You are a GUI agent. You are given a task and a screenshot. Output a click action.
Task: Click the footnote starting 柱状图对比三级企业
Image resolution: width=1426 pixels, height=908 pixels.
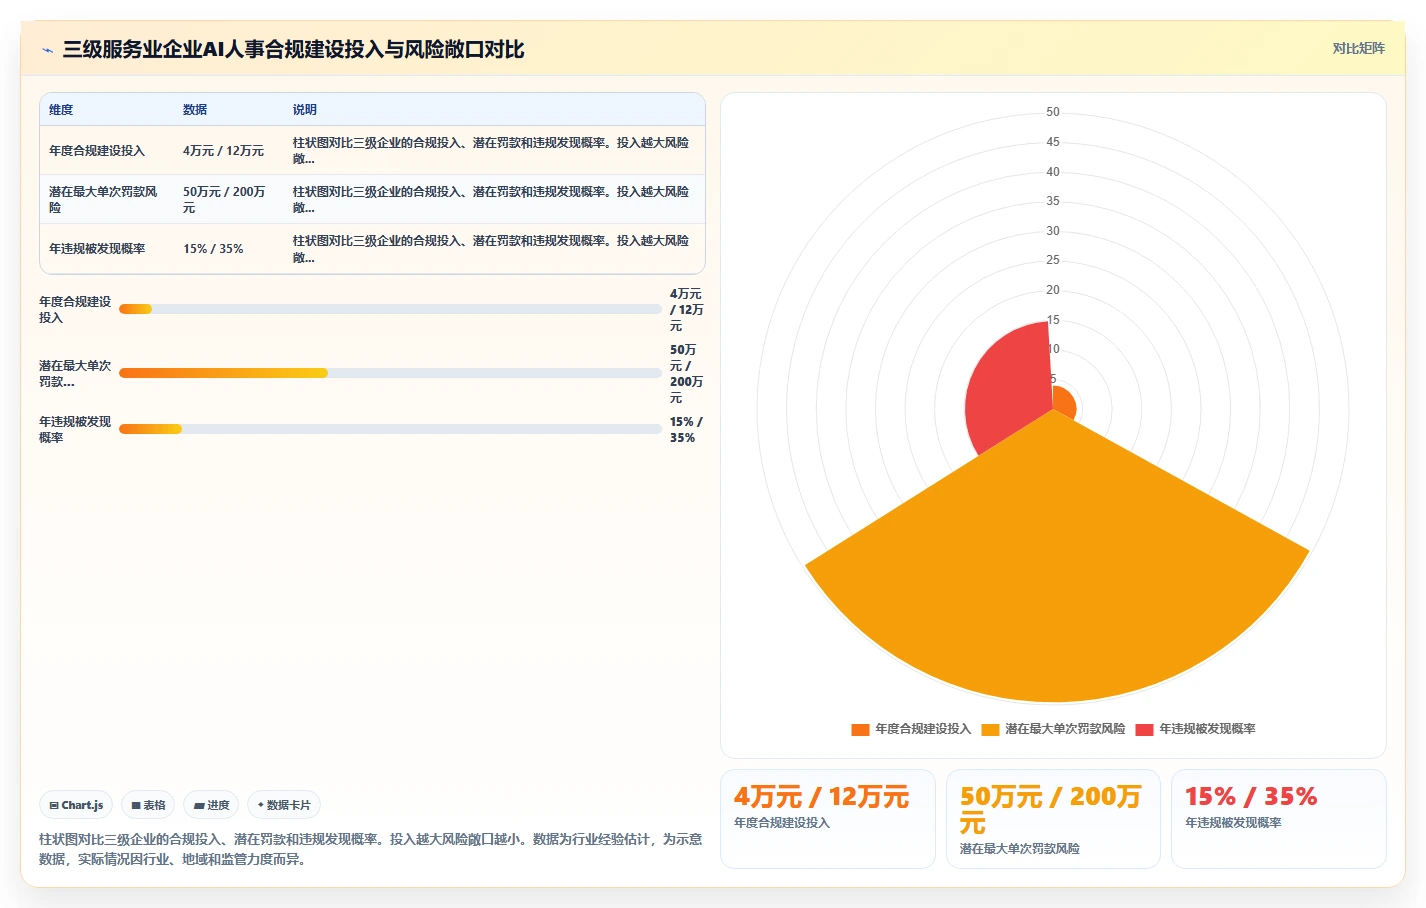pyautogui.click(x=370, y=849)
